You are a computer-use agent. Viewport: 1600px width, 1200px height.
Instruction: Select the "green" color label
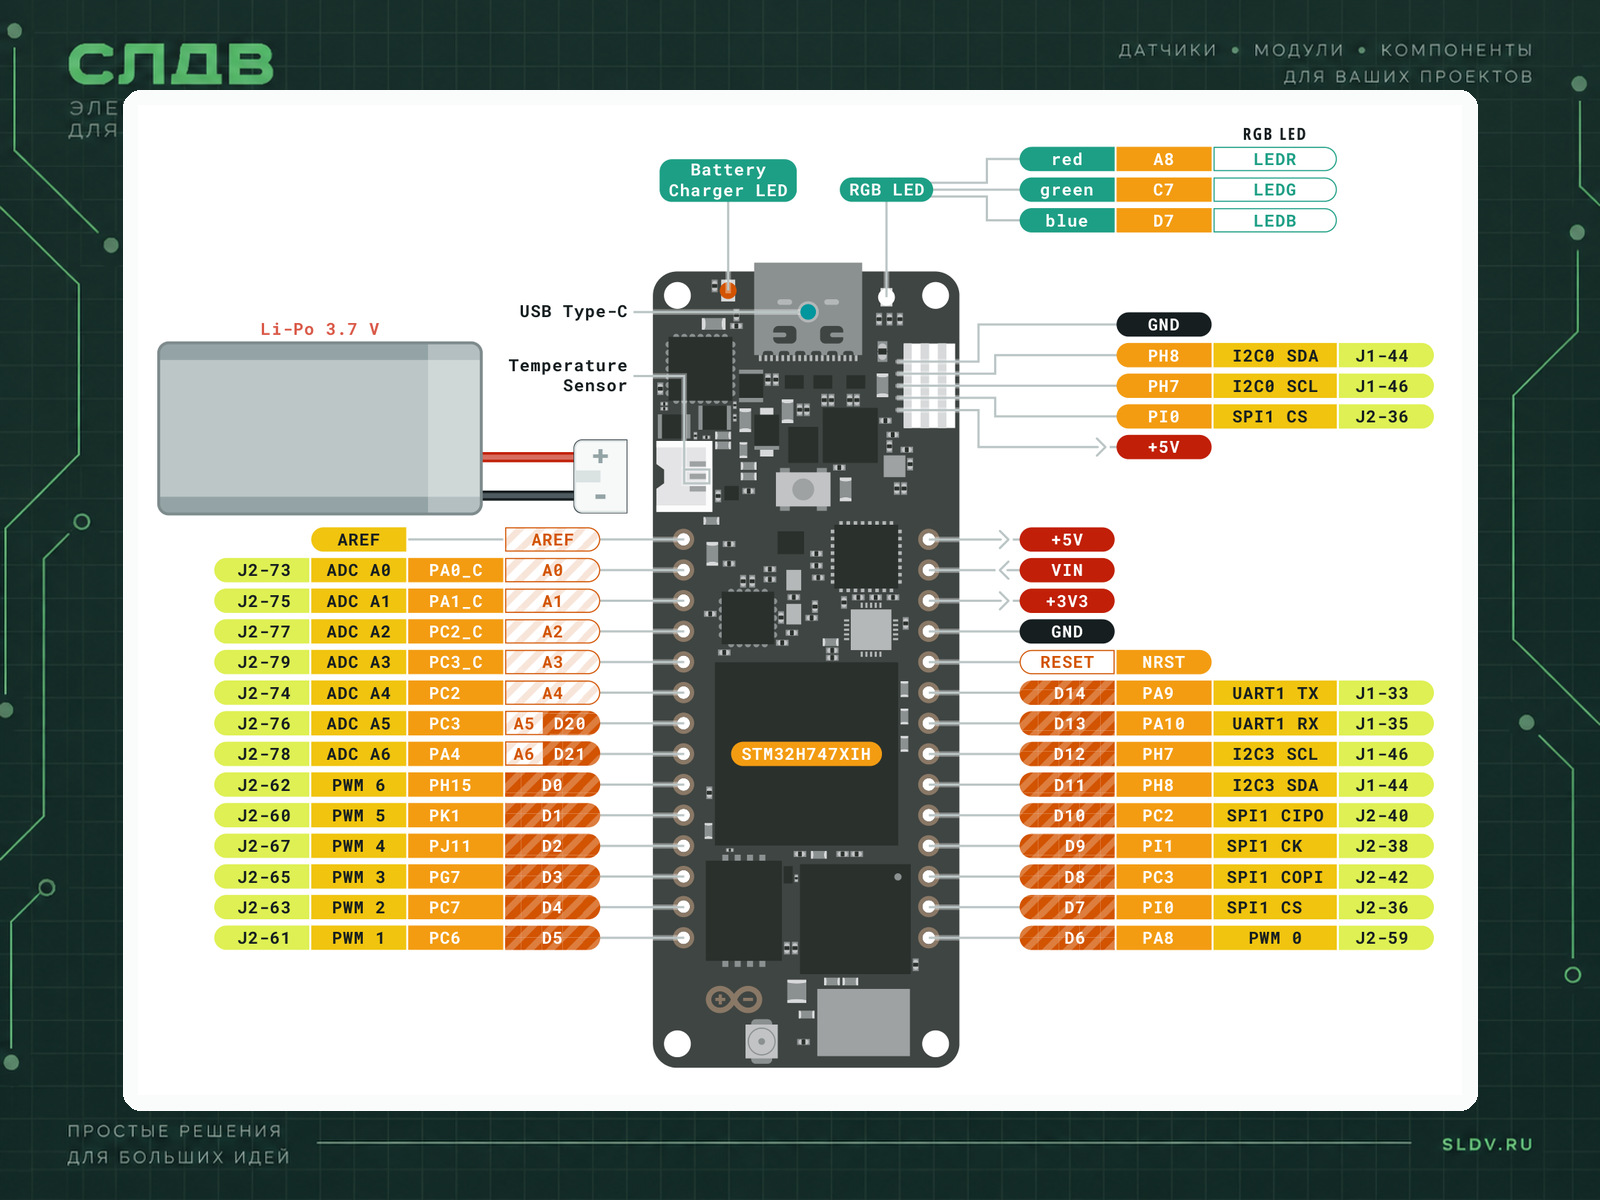1067,190
